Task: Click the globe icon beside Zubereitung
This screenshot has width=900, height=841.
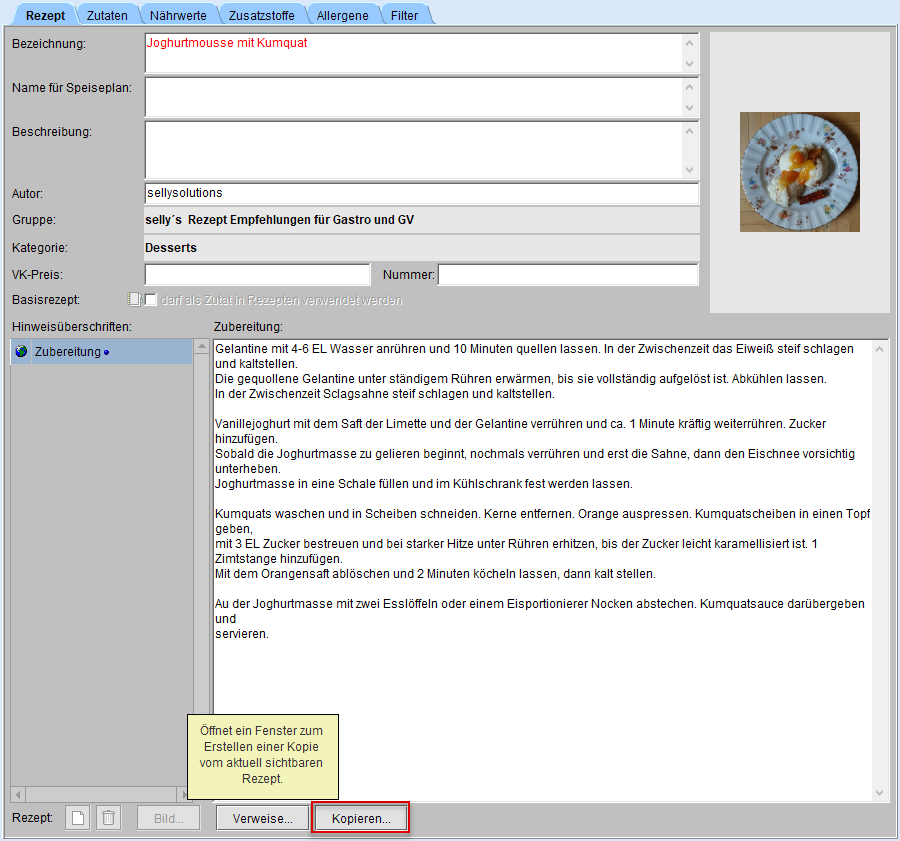Action: 22,352
